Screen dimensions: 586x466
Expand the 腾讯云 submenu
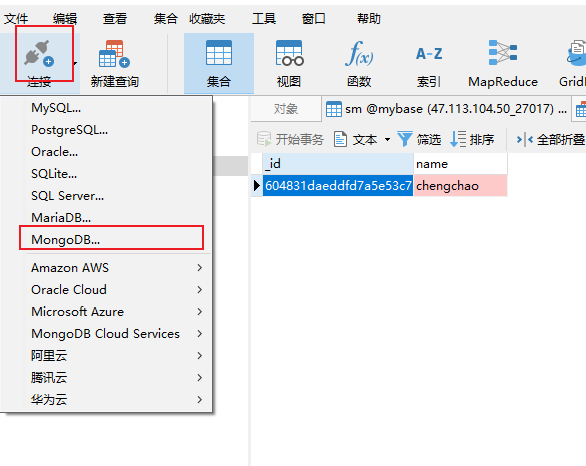107,377
